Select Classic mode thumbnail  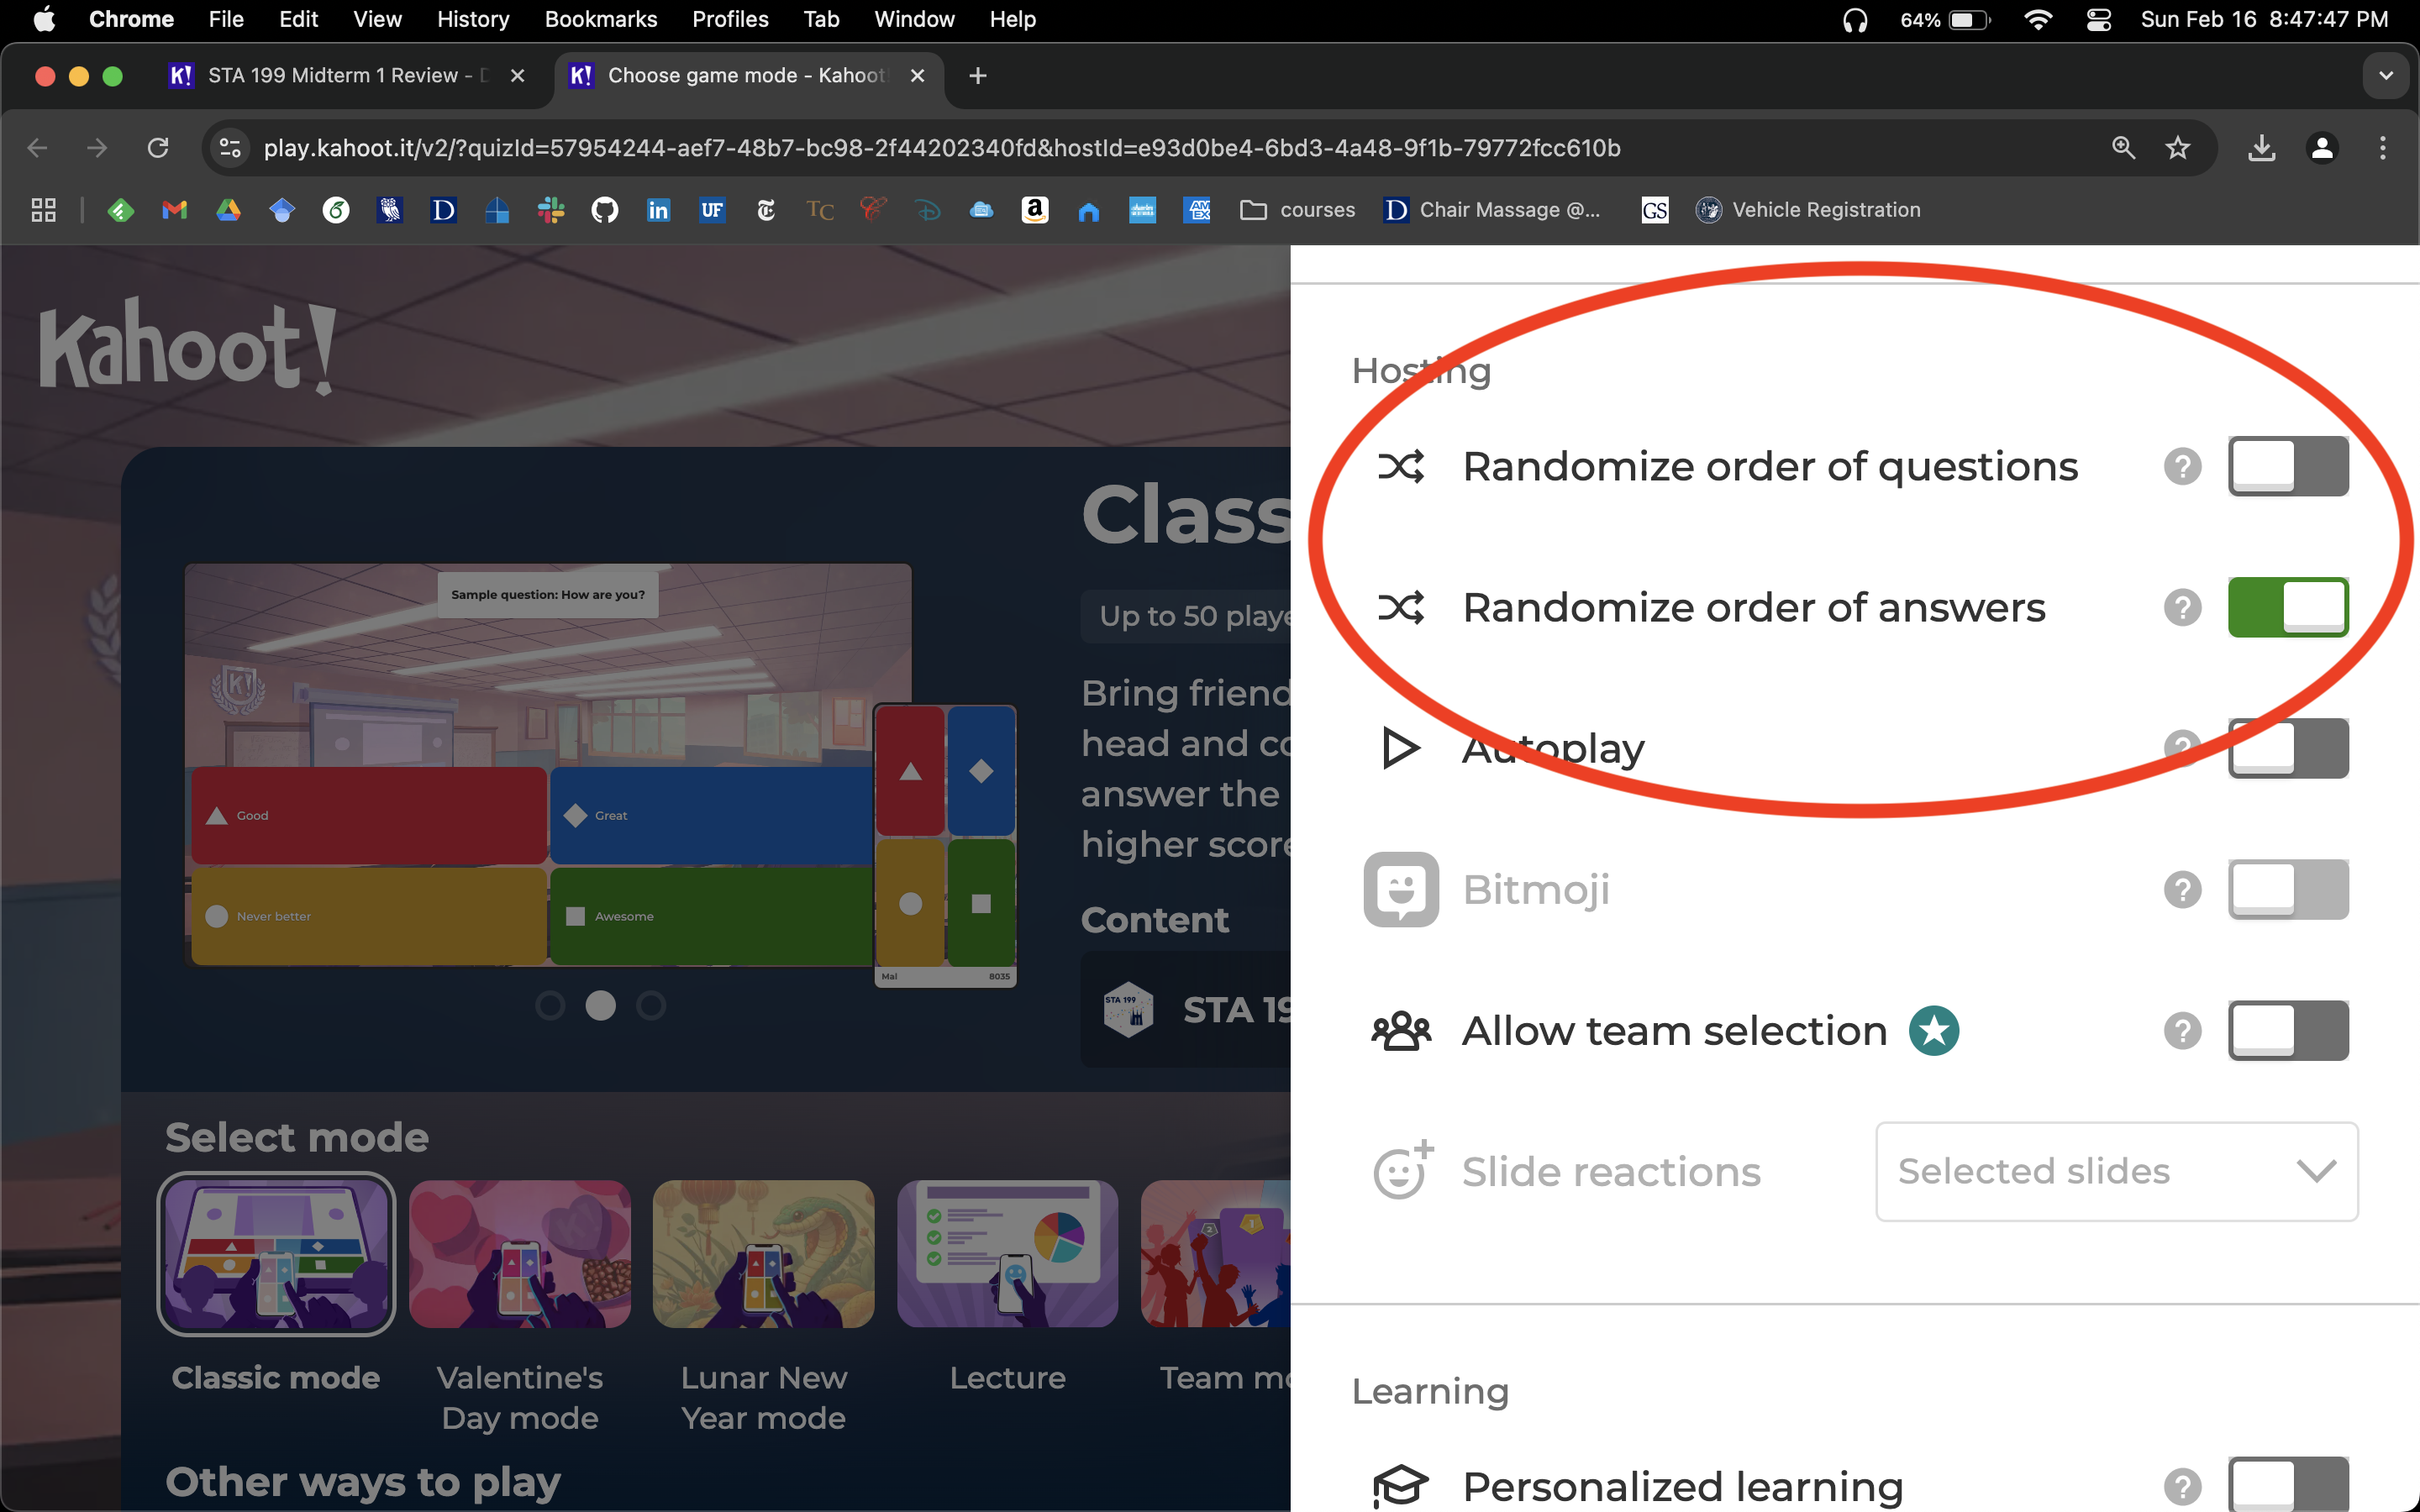(276, 1254)
